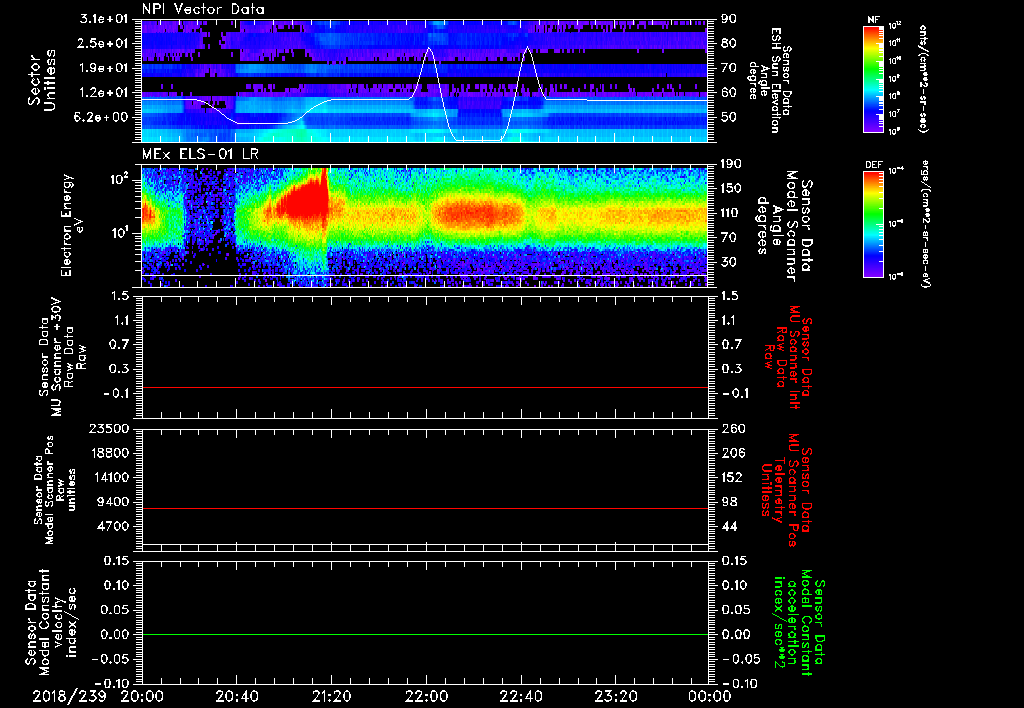Click the 6.2e+00 sector axis value
The width and height of the screenshot is (1024, 708).
pyautogui.click(x=103, y=117)
